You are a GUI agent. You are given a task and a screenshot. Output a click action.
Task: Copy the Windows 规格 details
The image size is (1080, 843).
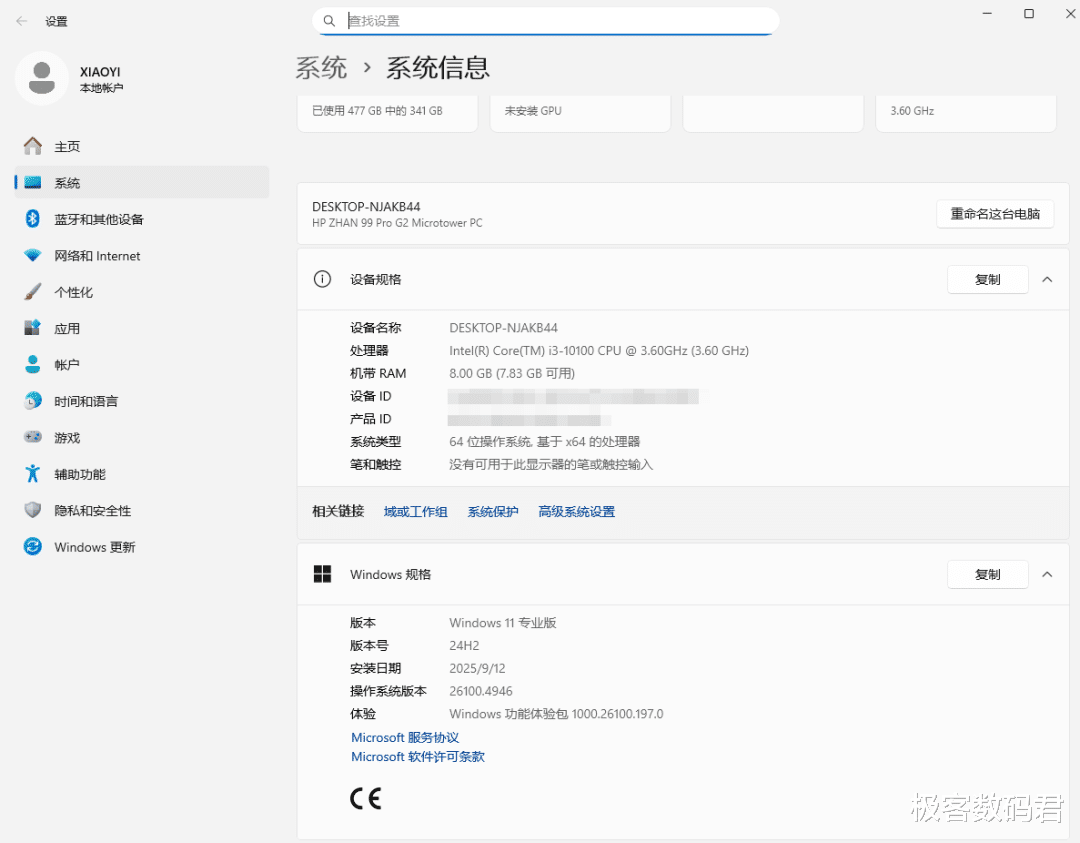pos(988,574)
